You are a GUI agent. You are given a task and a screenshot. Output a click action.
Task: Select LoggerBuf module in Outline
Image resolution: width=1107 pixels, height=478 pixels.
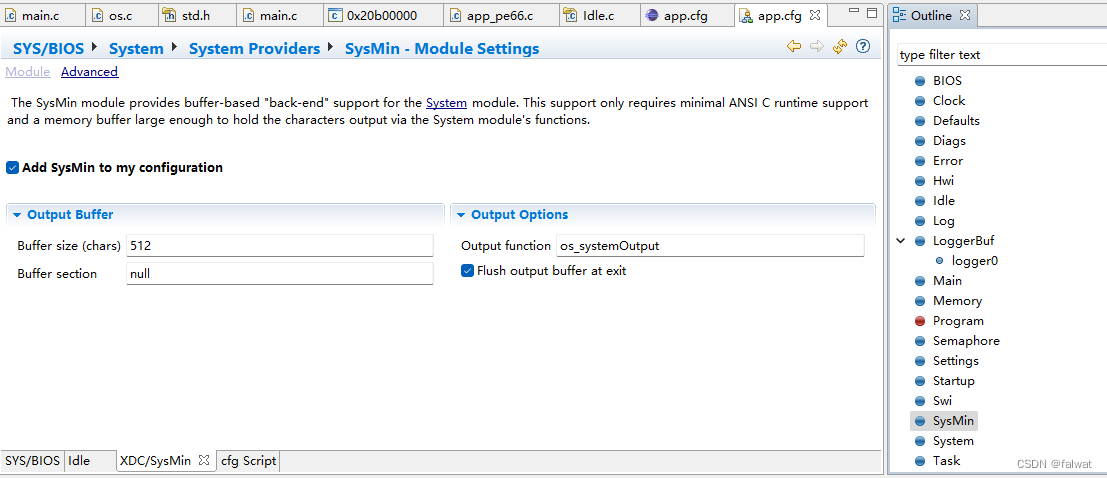click(x=963, y=241)
